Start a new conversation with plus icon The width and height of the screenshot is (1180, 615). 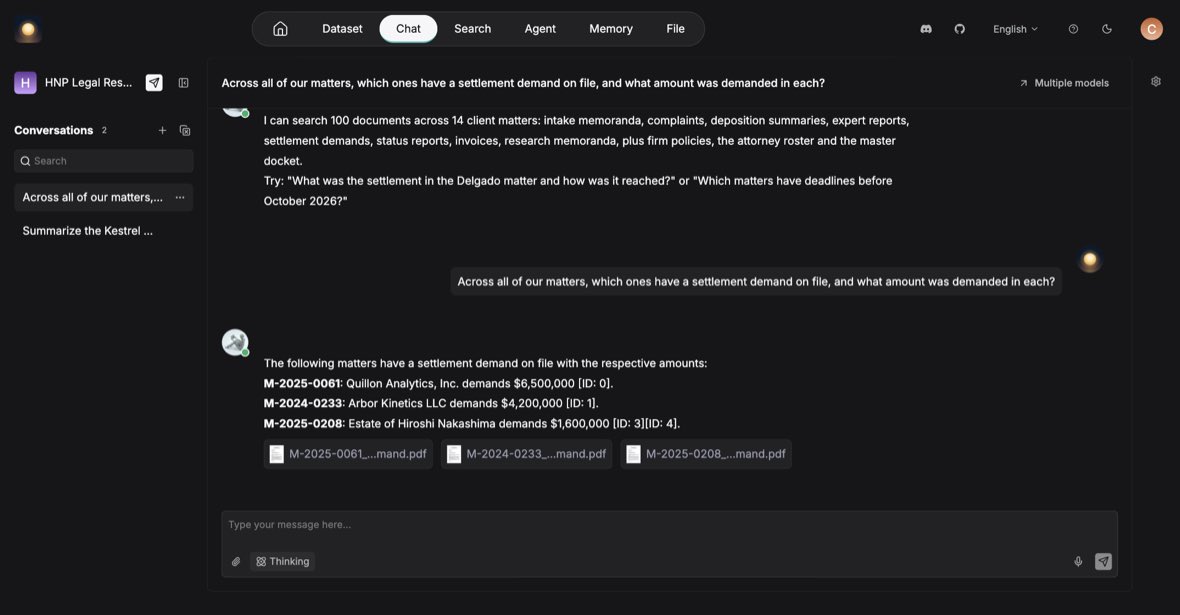[x=162, y=130]
